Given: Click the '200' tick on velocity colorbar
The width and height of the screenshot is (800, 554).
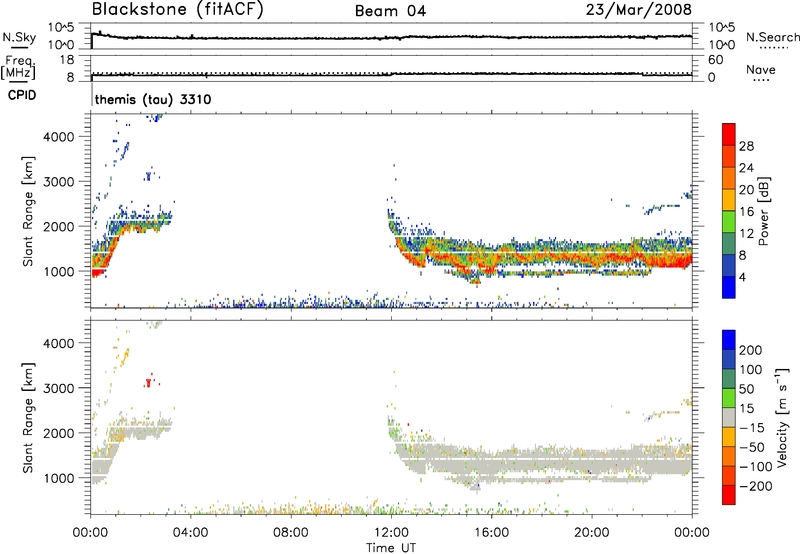Looking at the screenshot, I should tap(751, 350).
